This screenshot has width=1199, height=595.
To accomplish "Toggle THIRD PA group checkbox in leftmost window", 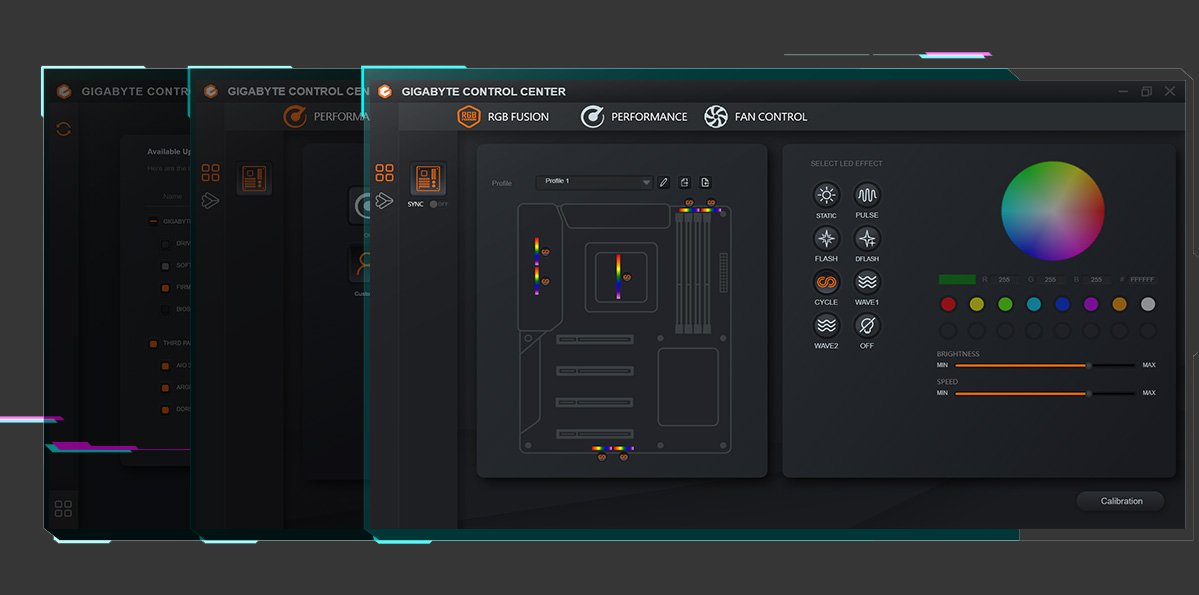I will point(153,344).
